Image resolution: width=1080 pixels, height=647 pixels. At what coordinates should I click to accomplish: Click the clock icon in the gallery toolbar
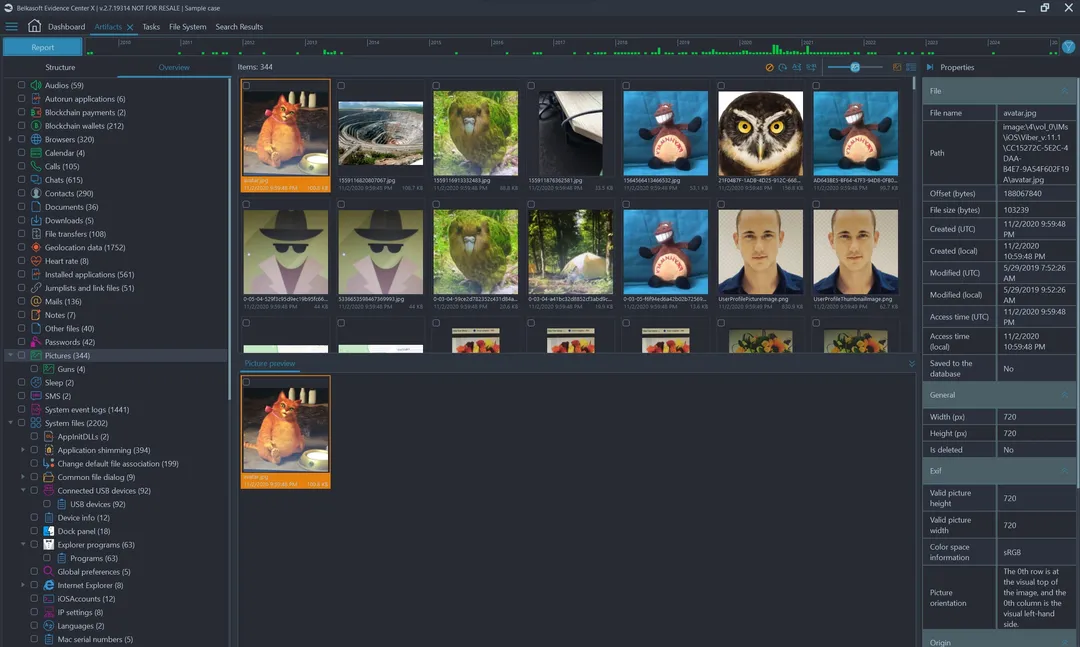point(782,67)
